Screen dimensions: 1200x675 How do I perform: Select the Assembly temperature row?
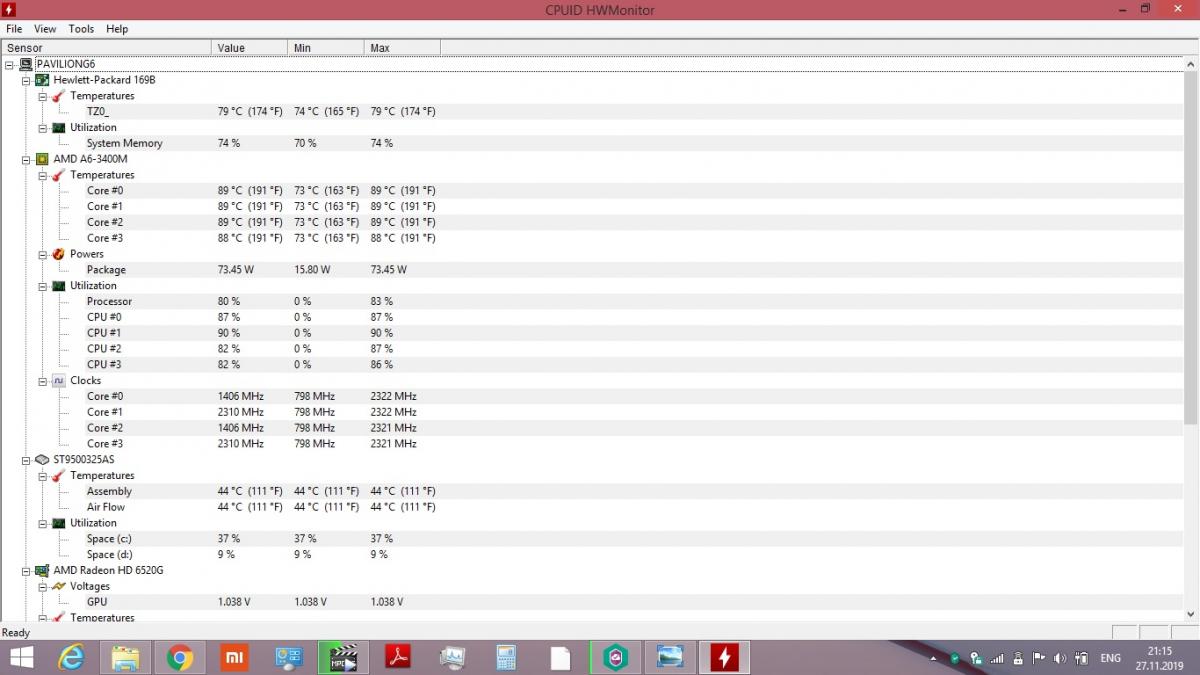590,491
